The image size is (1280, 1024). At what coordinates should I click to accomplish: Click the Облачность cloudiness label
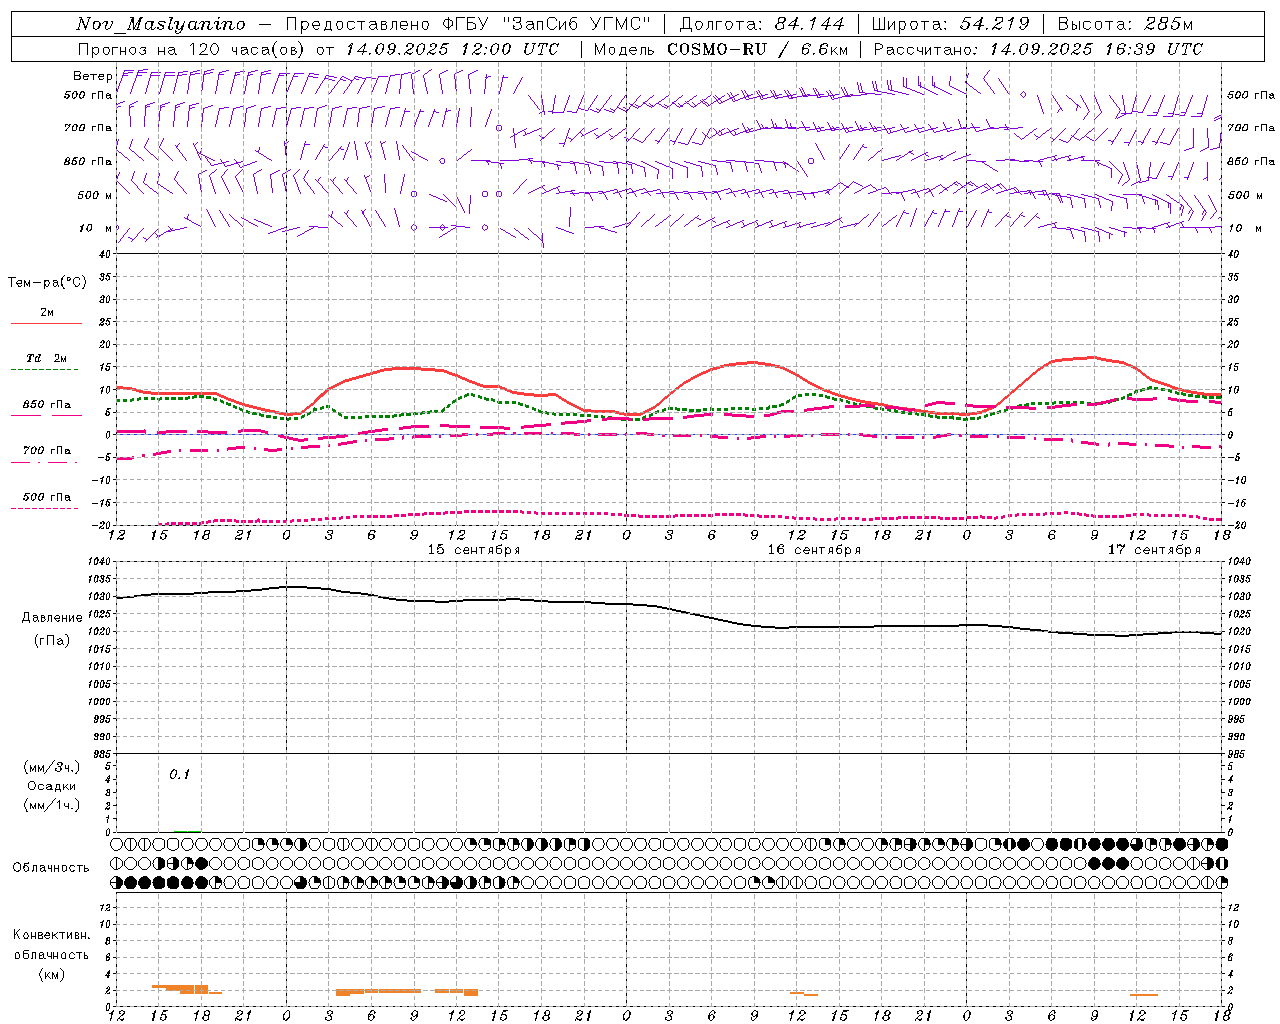tap(51, 867)
